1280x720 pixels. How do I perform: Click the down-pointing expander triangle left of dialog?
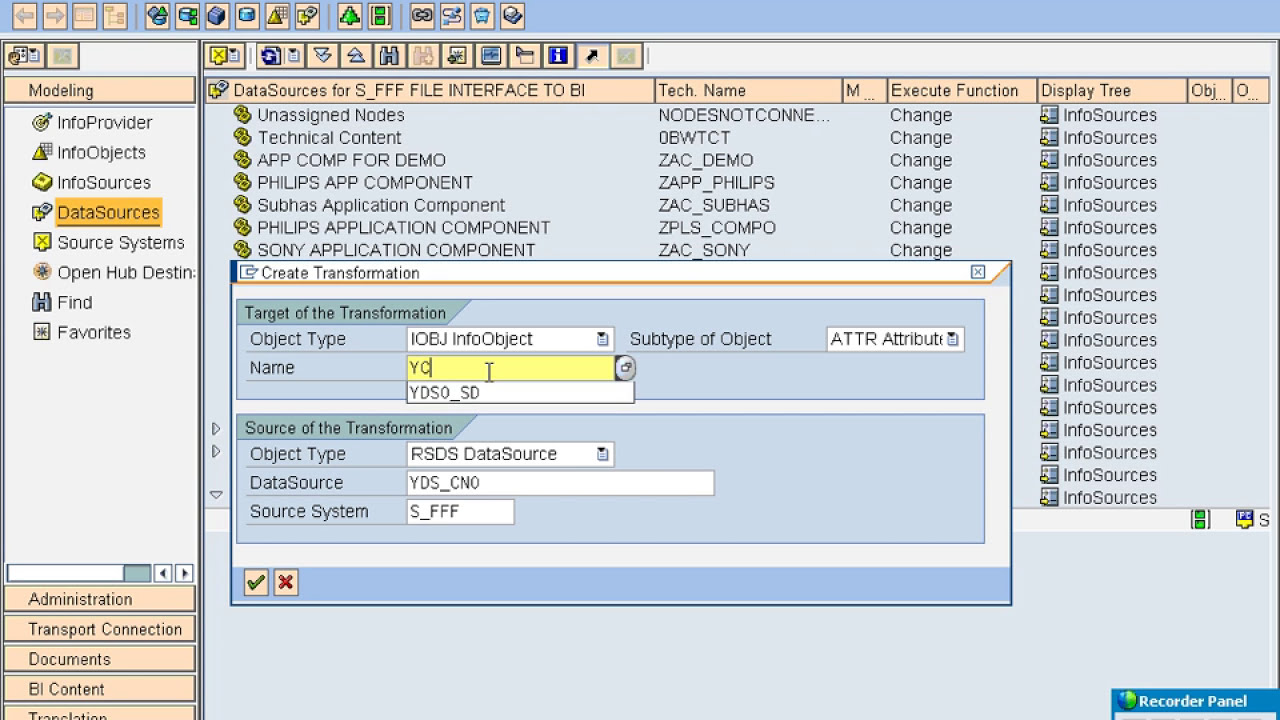coord(216,494)
